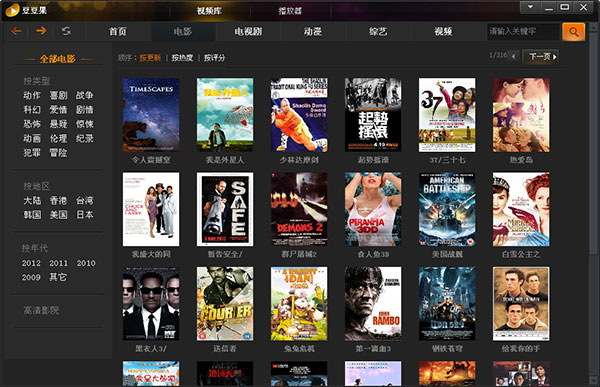Click the keyword search input field
Viewport: 600px width, 387px height.
523,31
